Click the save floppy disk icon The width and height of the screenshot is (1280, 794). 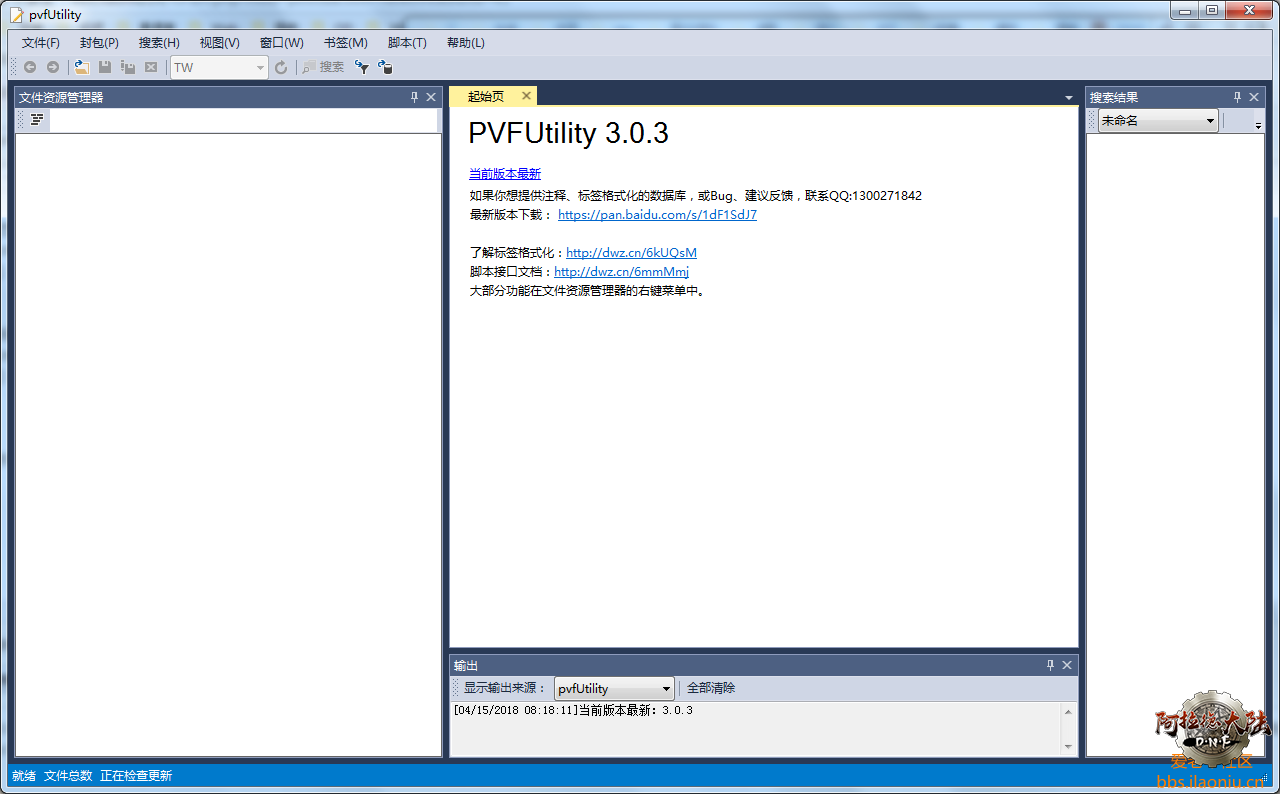click(105, 67)
